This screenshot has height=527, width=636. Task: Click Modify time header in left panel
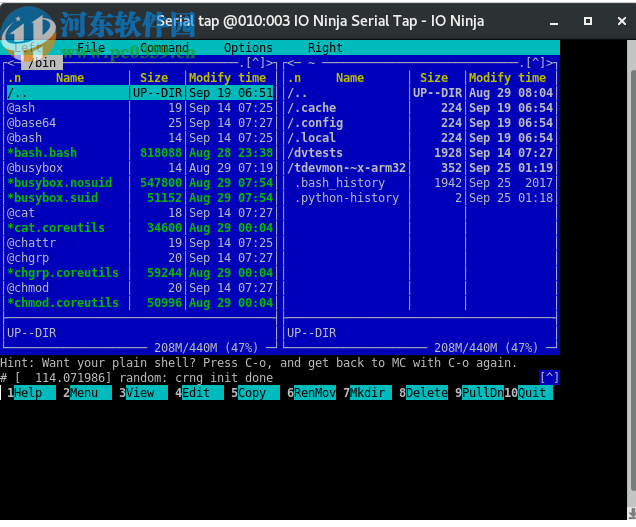pos(228,78)
